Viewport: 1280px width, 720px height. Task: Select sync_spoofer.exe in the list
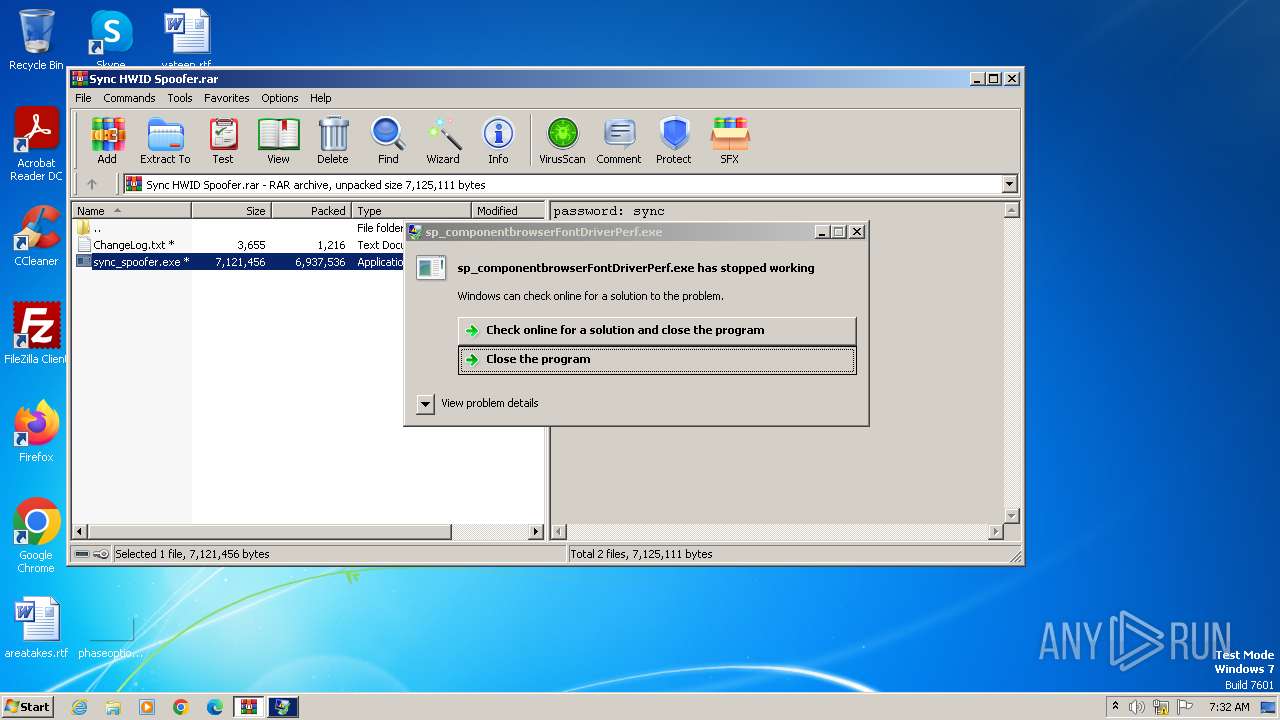pyautogui.click(x=140, y=262)
